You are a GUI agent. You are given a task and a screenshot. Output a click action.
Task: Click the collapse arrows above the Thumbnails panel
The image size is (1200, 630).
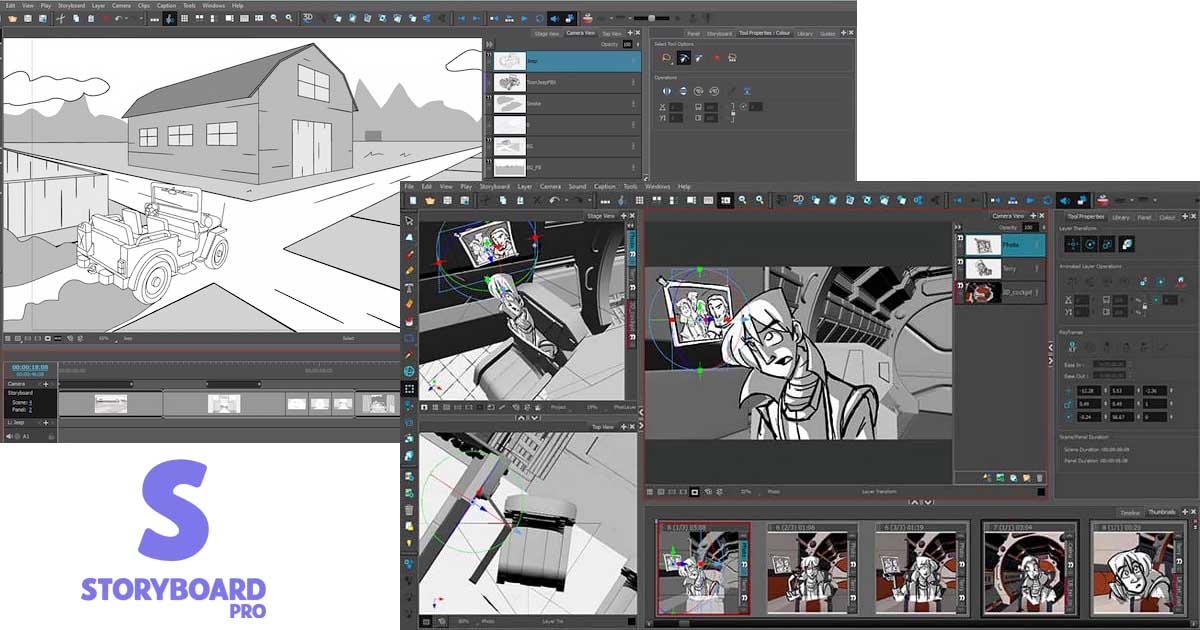[x=922, y=502]
